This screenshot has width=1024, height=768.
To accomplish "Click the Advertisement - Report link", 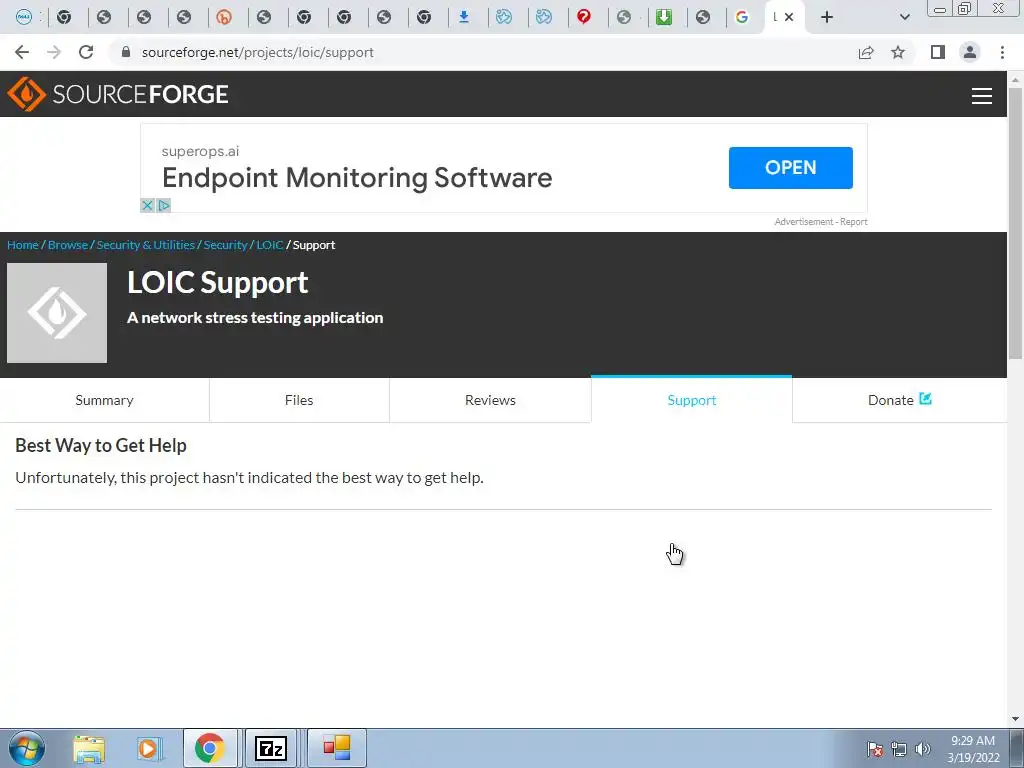I will coord(821,222).
